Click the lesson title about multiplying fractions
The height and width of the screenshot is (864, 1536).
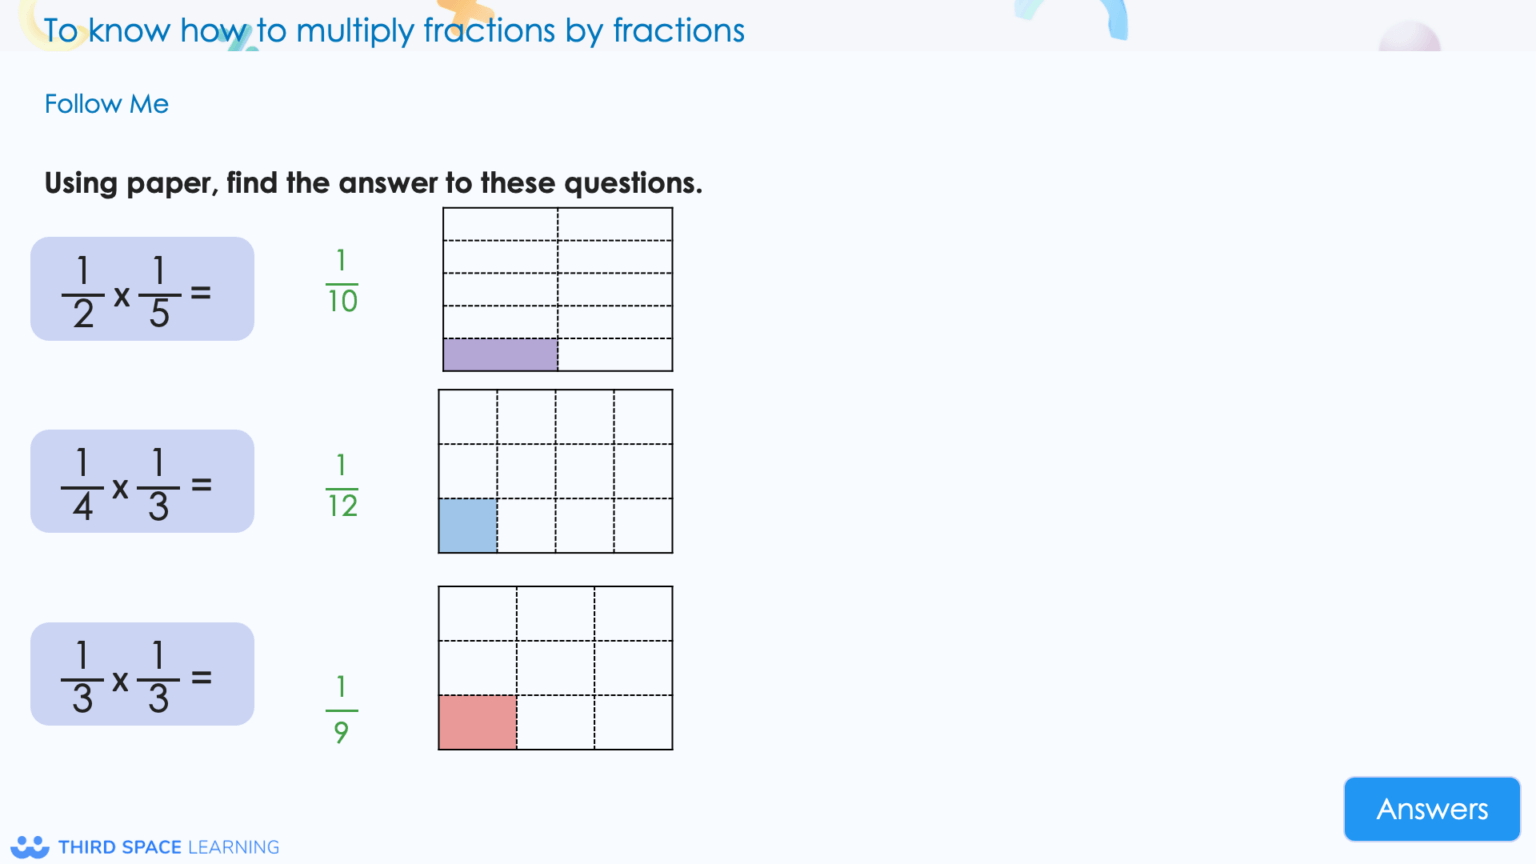(x=393, y=30)
